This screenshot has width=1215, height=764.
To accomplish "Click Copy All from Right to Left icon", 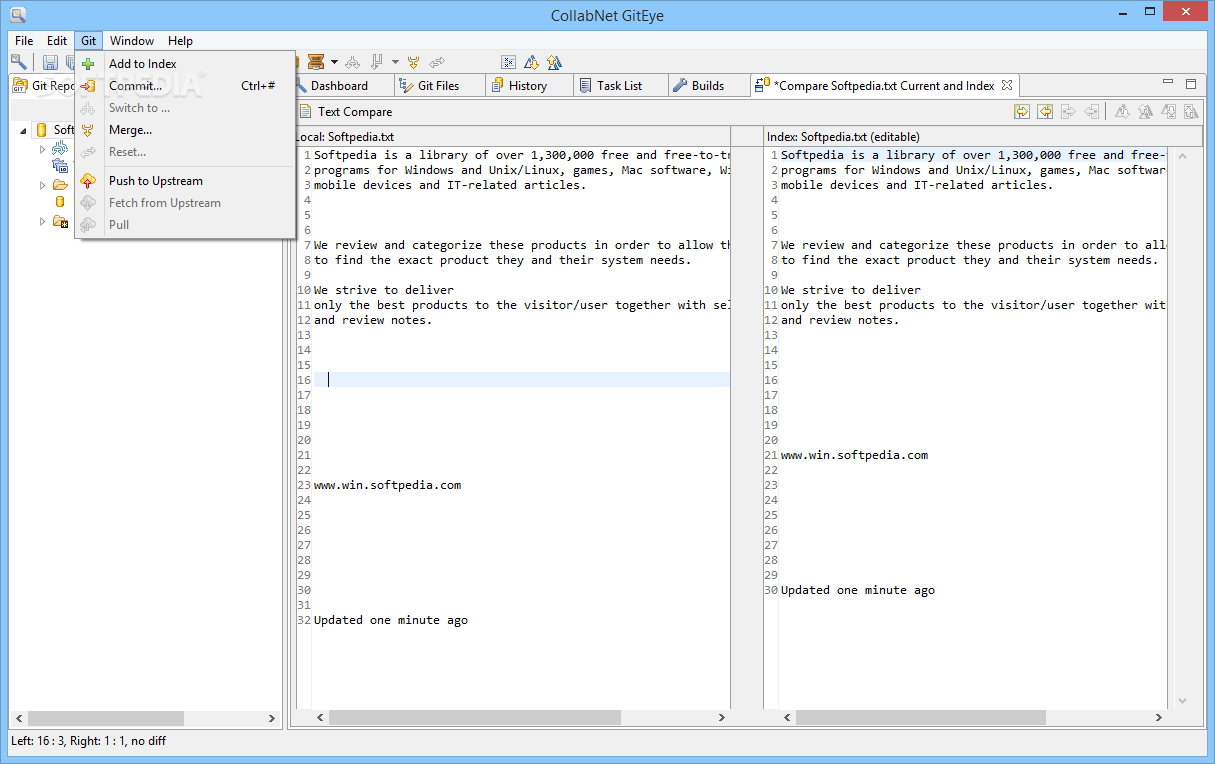I will pyautogui.click(x=1045, y=112).
